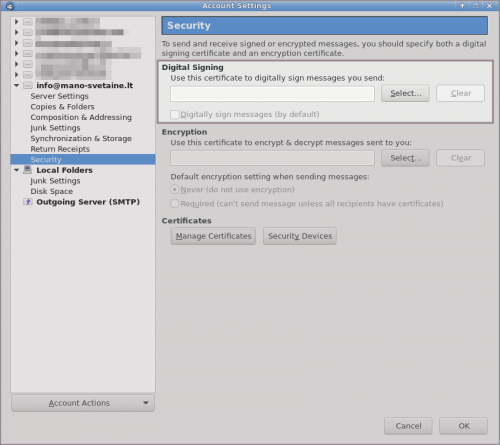Click Select for digital signing certificate
The image size is (500, 445).
click(x=405, y=93)
